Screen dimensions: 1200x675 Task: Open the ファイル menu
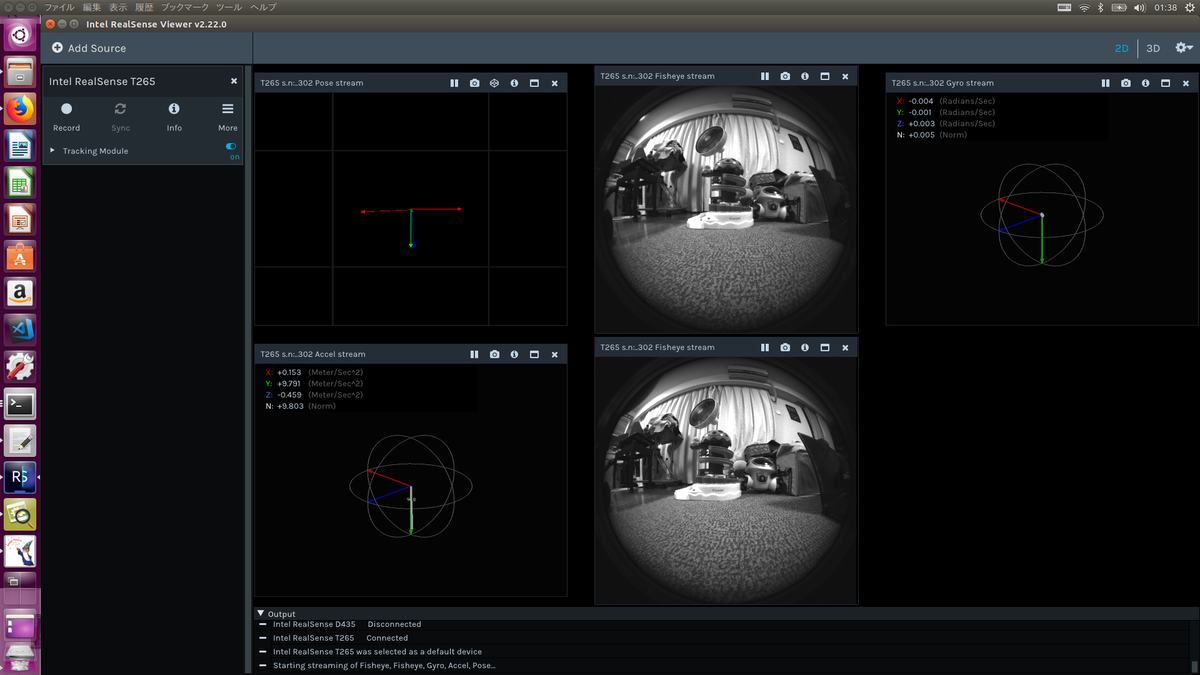pyautogui.click(x=59, y=7)
